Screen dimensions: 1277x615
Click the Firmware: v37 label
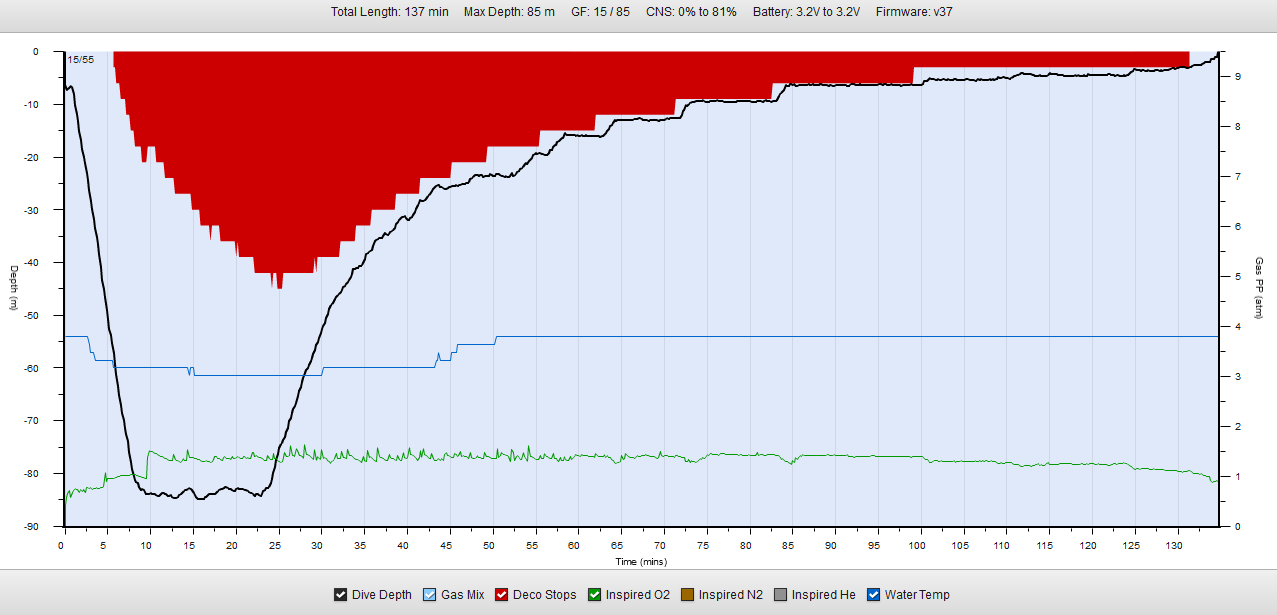coord(914,12)
